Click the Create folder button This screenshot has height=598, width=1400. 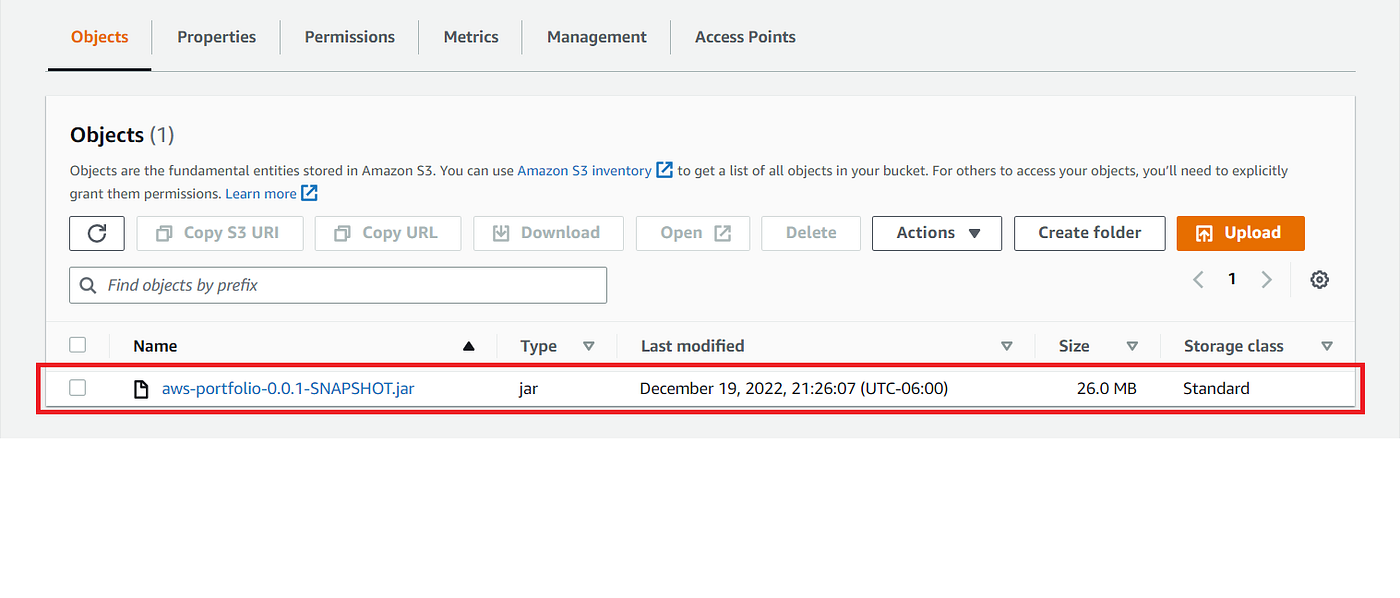coord(1090,233)
